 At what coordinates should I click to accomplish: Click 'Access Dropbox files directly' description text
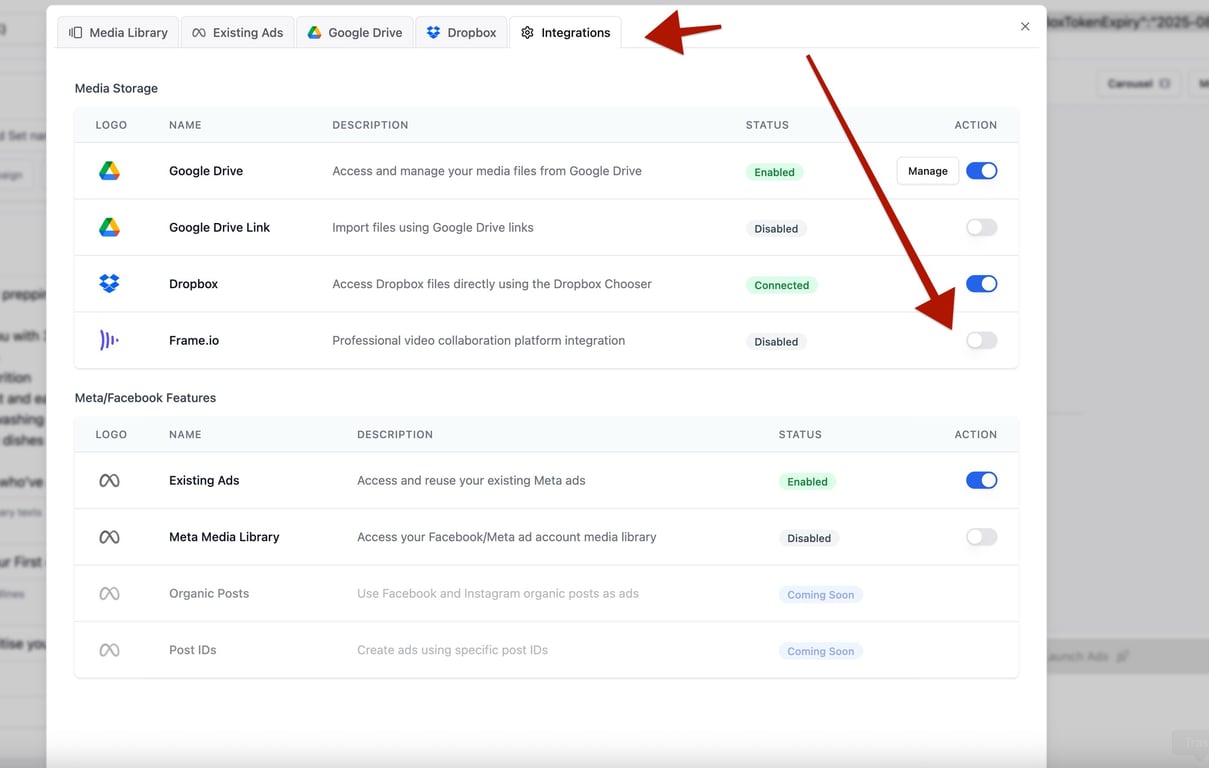[x=492, y=284]
